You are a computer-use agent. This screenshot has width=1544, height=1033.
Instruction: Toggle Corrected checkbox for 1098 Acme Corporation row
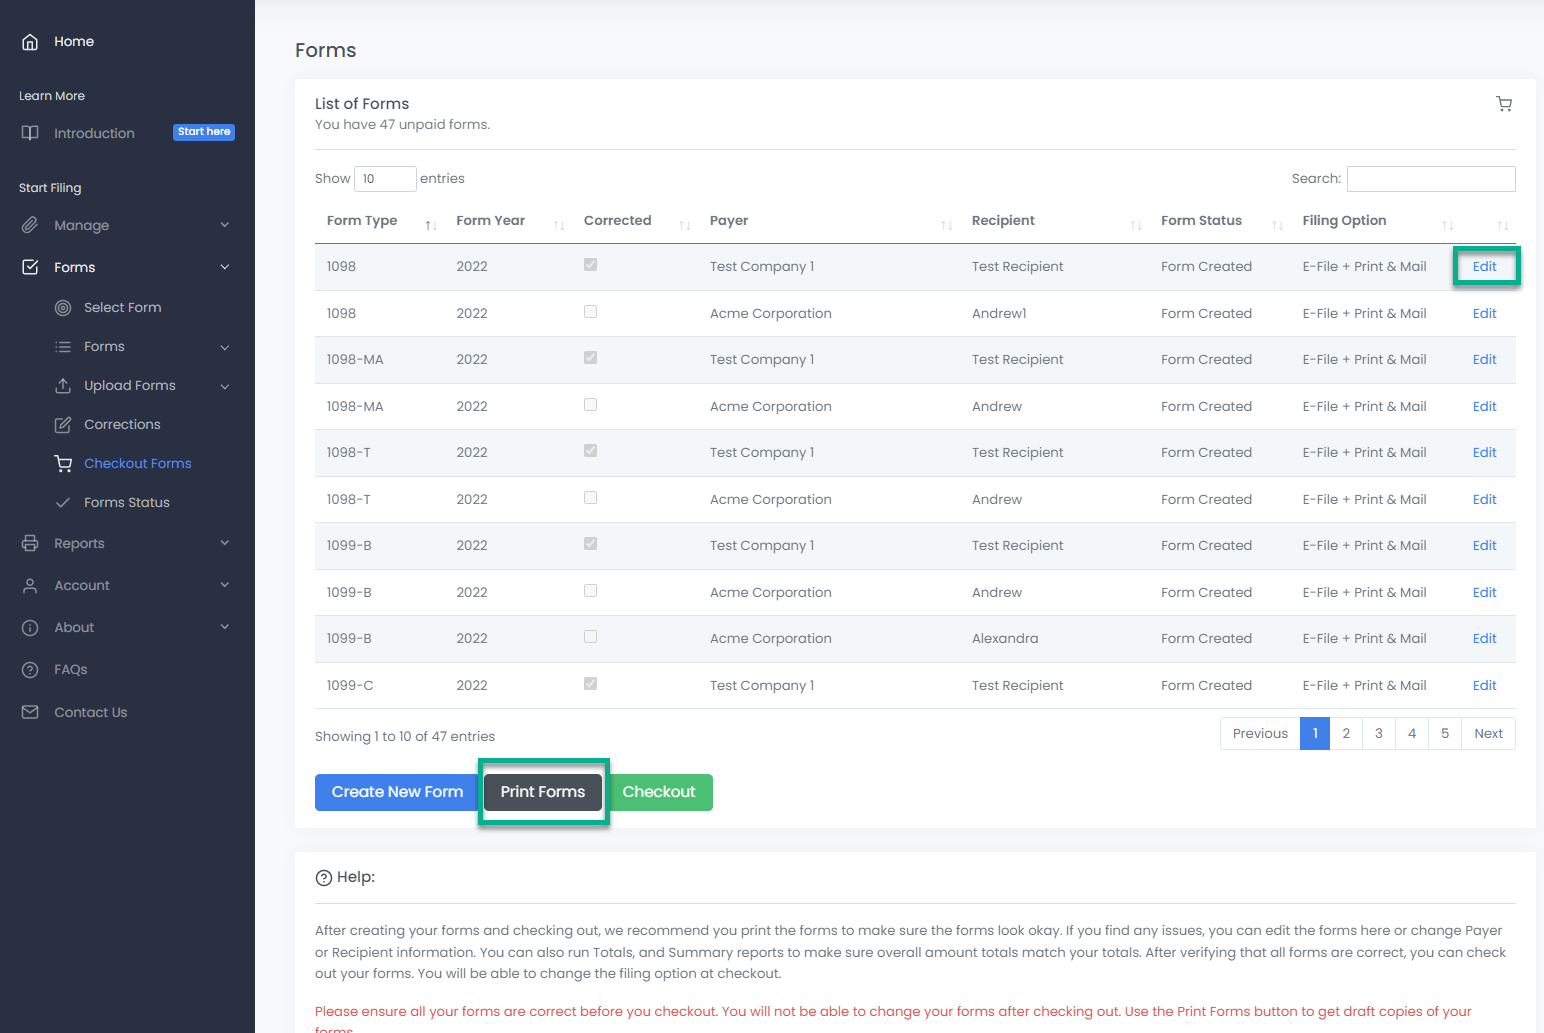(590, 312)
